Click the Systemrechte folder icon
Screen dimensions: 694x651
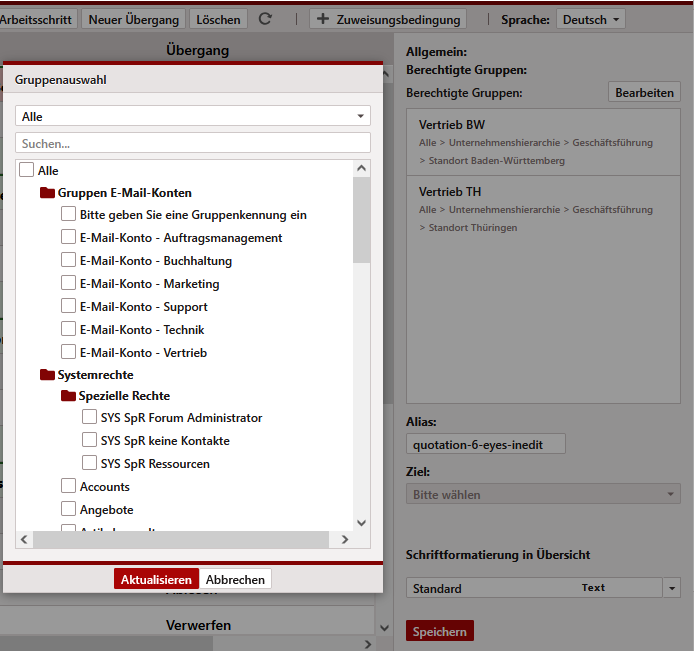pos(47,375)
